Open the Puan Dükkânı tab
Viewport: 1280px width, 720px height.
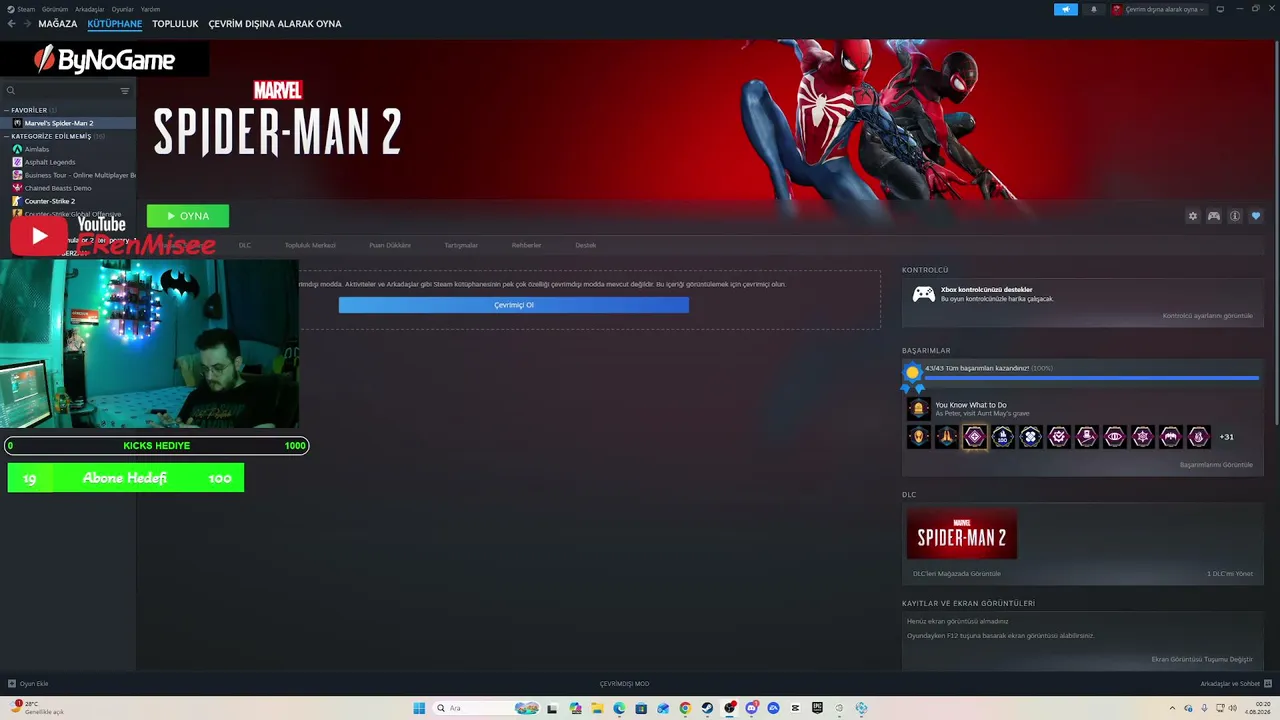[x=390, y=245]
